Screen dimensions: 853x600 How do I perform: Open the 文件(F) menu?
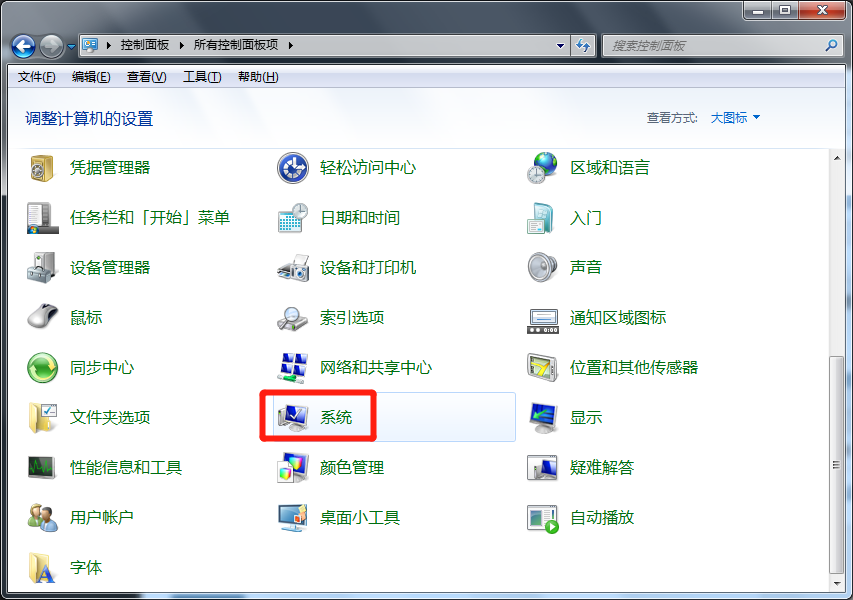tap(36, 77)
